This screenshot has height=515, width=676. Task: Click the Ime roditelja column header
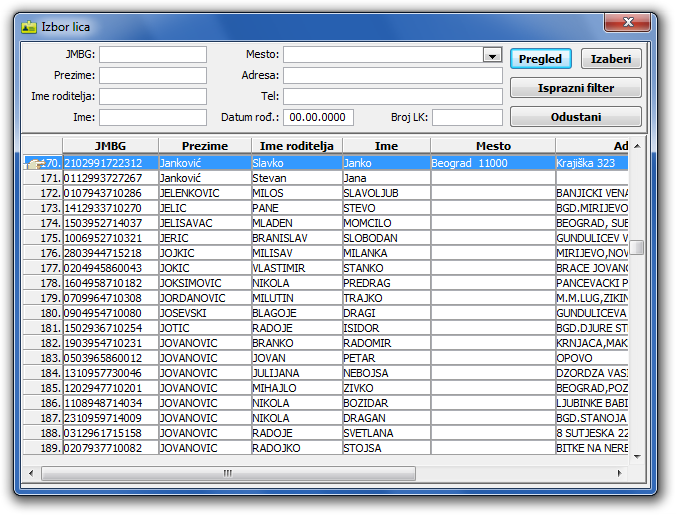295,146
